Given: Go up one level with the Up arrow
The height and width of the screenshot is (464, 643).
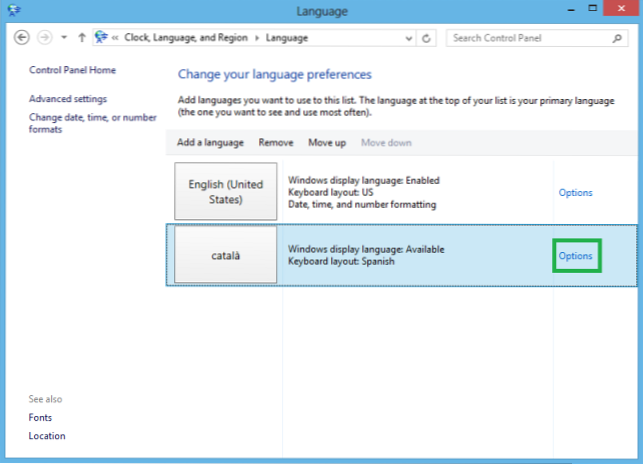Looking at the screenshot, I should click(x=81, y=38).
